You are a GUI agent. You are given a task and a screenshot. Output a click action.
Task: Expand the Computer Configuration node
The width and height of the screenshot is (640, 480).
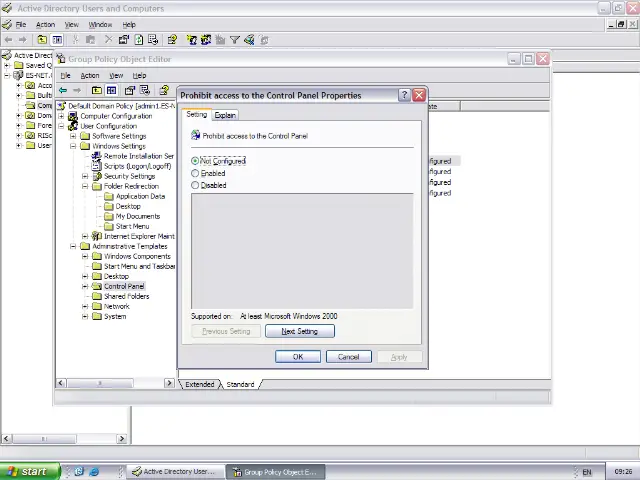tap(61, 116)
